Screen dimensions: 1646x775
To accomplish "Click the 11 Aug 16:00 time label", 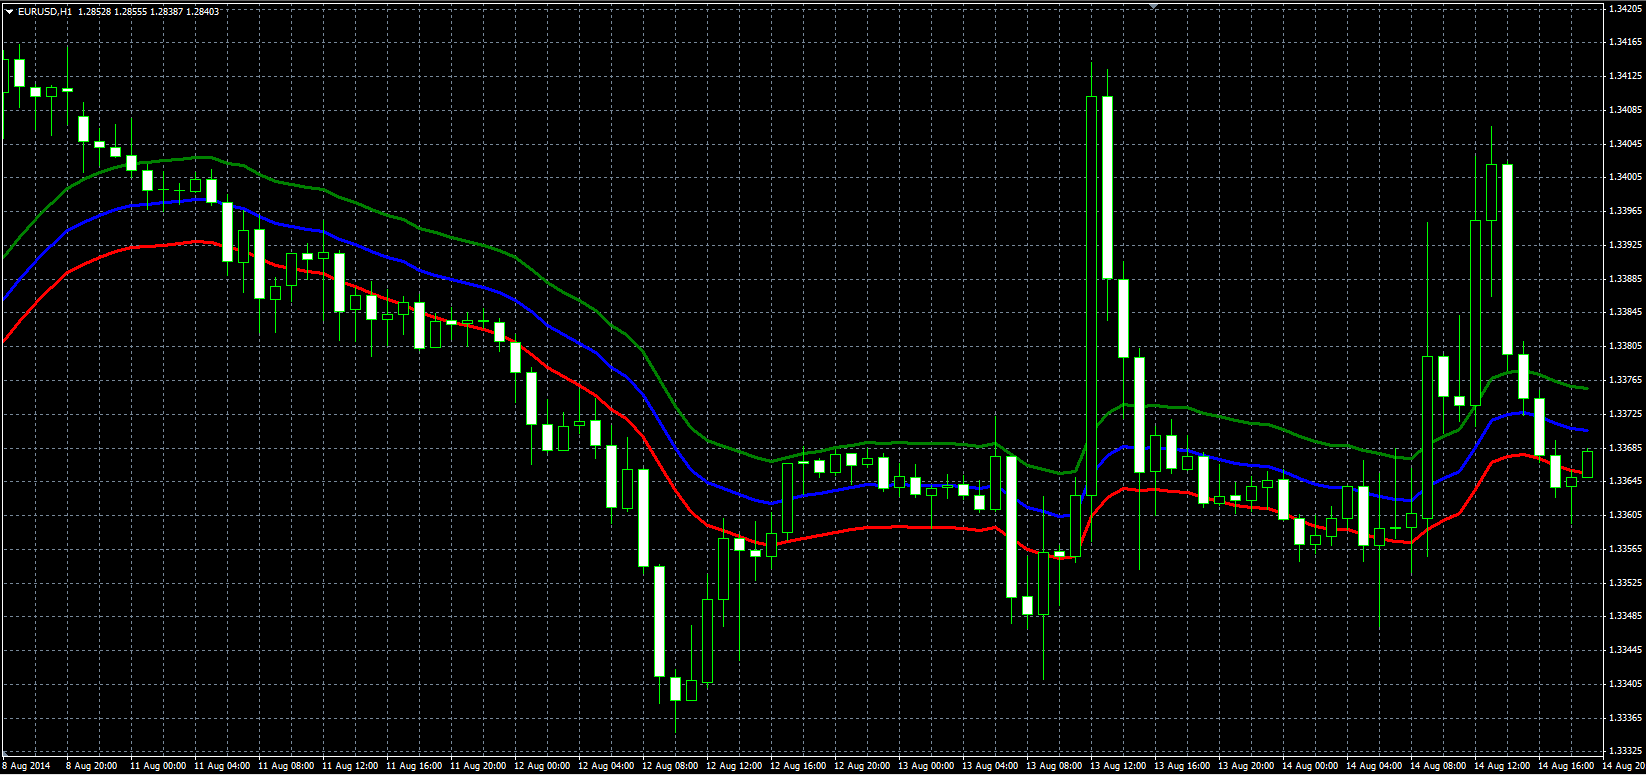I will pyautogui.click(x=414, y=766).
